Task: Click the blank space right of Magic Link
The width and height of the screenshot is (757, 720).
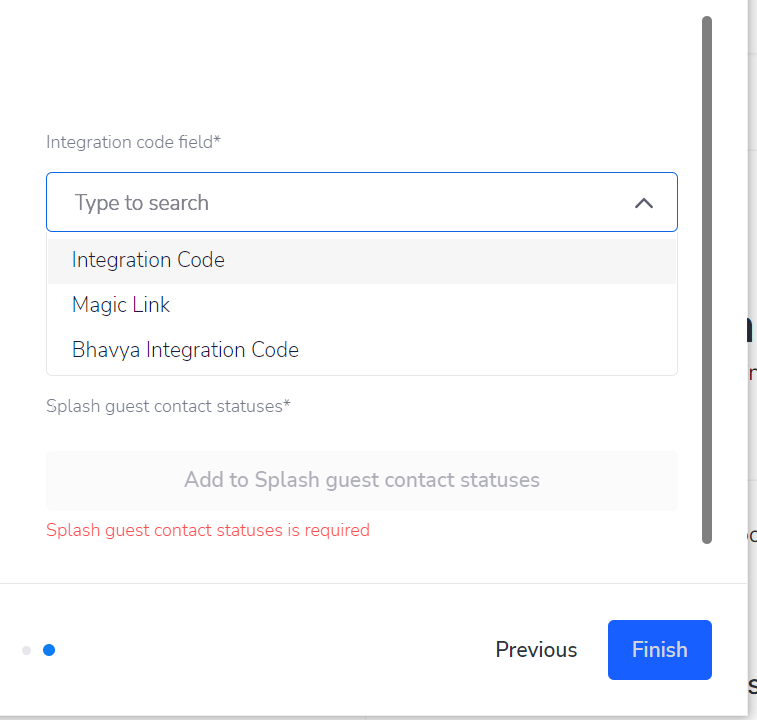Action: click(422, 305)
